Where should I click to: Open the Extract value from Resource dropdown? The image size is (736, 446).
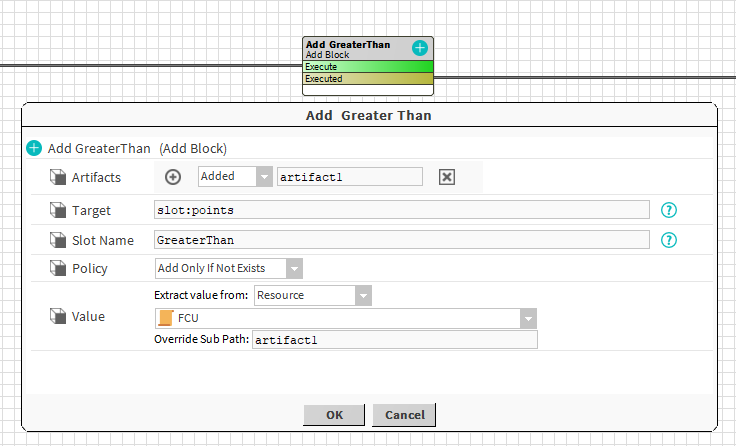[x=363, y=296]
